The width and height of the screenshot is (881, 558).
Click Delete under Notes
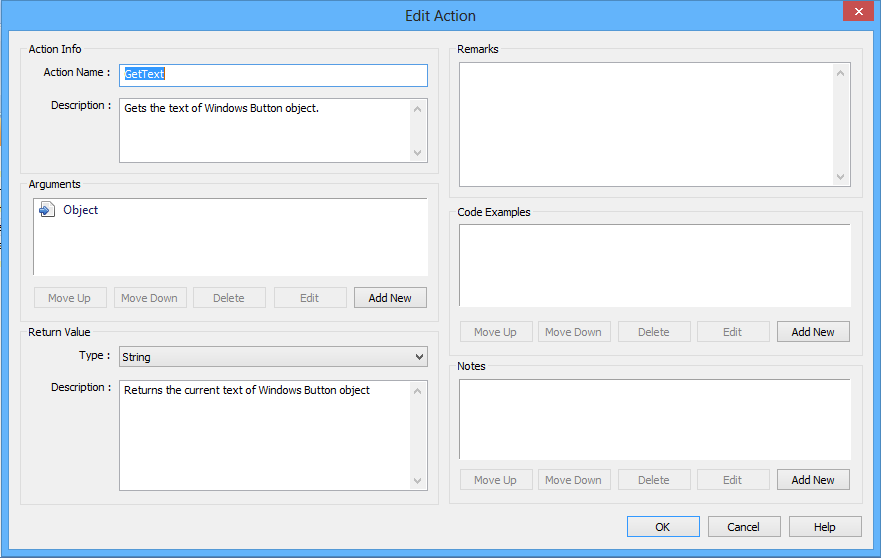[654, 480]
